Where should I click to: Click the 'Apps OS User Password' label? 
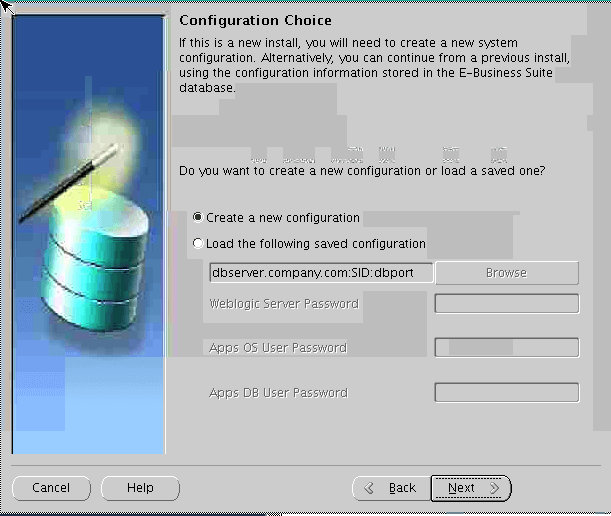tap(277, 348)
